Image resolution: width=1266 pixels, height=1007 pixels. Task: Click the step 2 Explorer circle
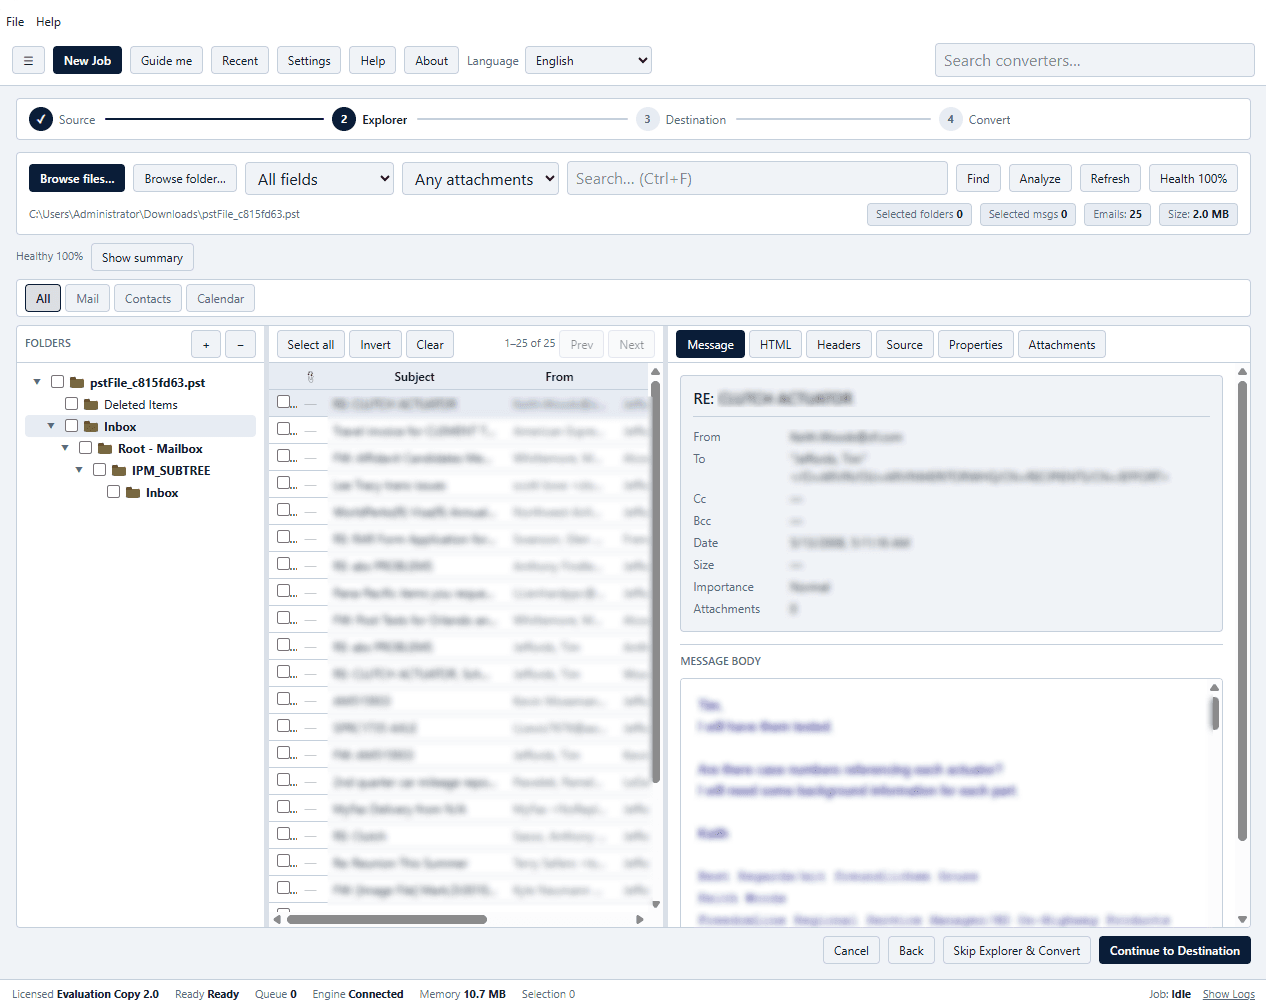[x=343, y=119]
